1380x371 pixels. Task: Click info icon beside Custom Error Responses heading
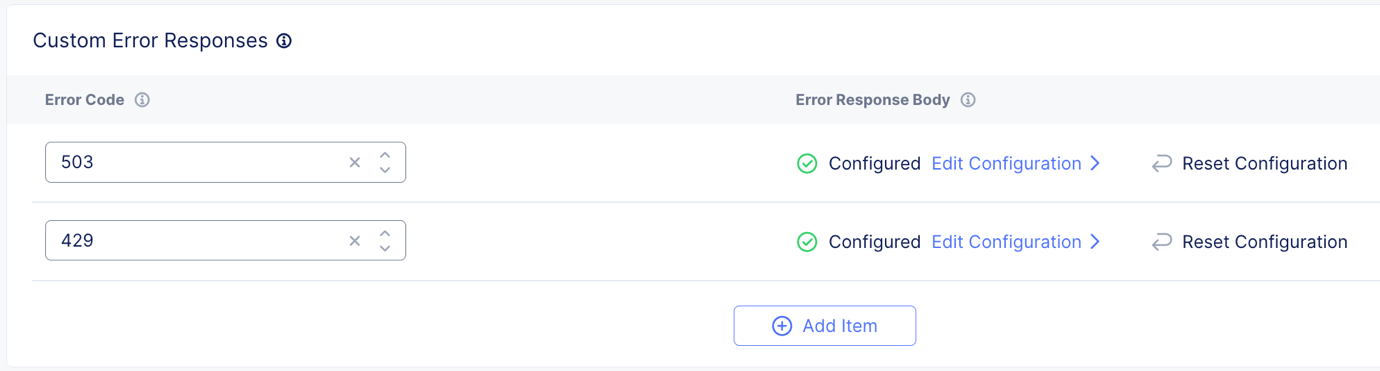pyautogui.click(x=284, y=41)
